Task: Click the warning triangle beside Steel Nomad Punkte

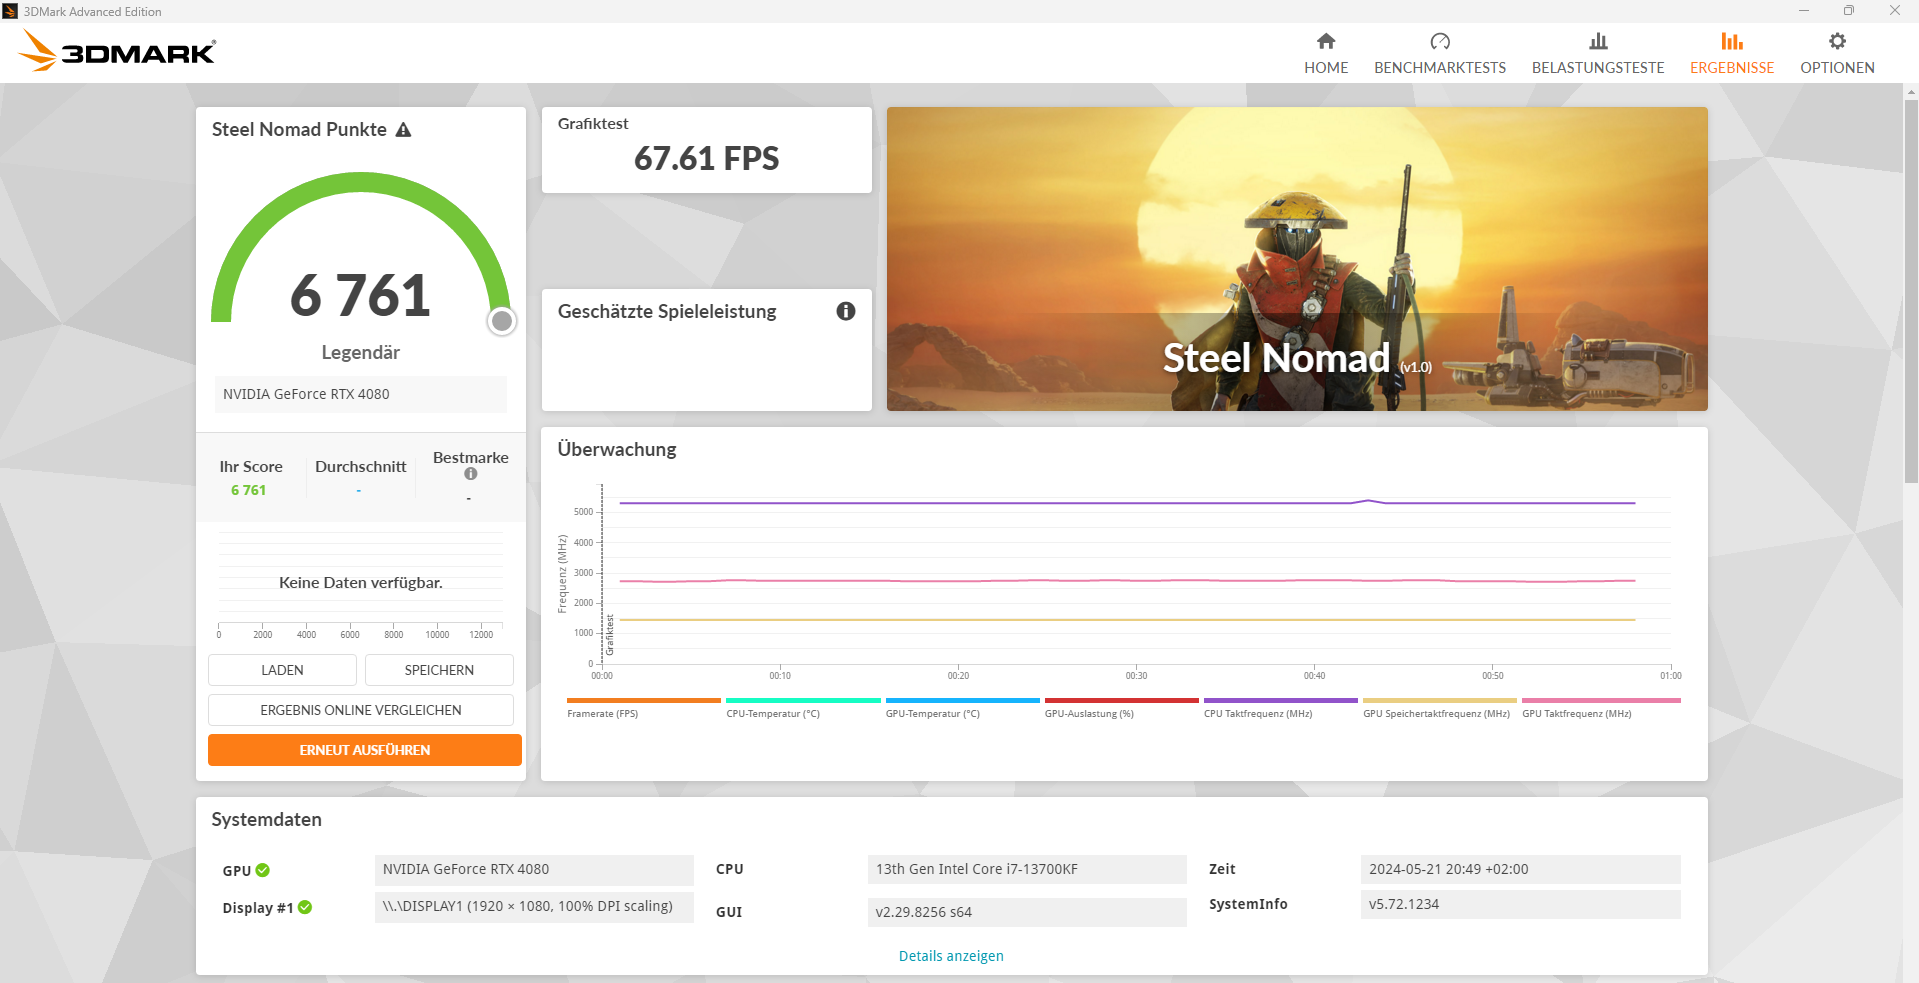Action: pyautogui.click(x=404, y=130)
